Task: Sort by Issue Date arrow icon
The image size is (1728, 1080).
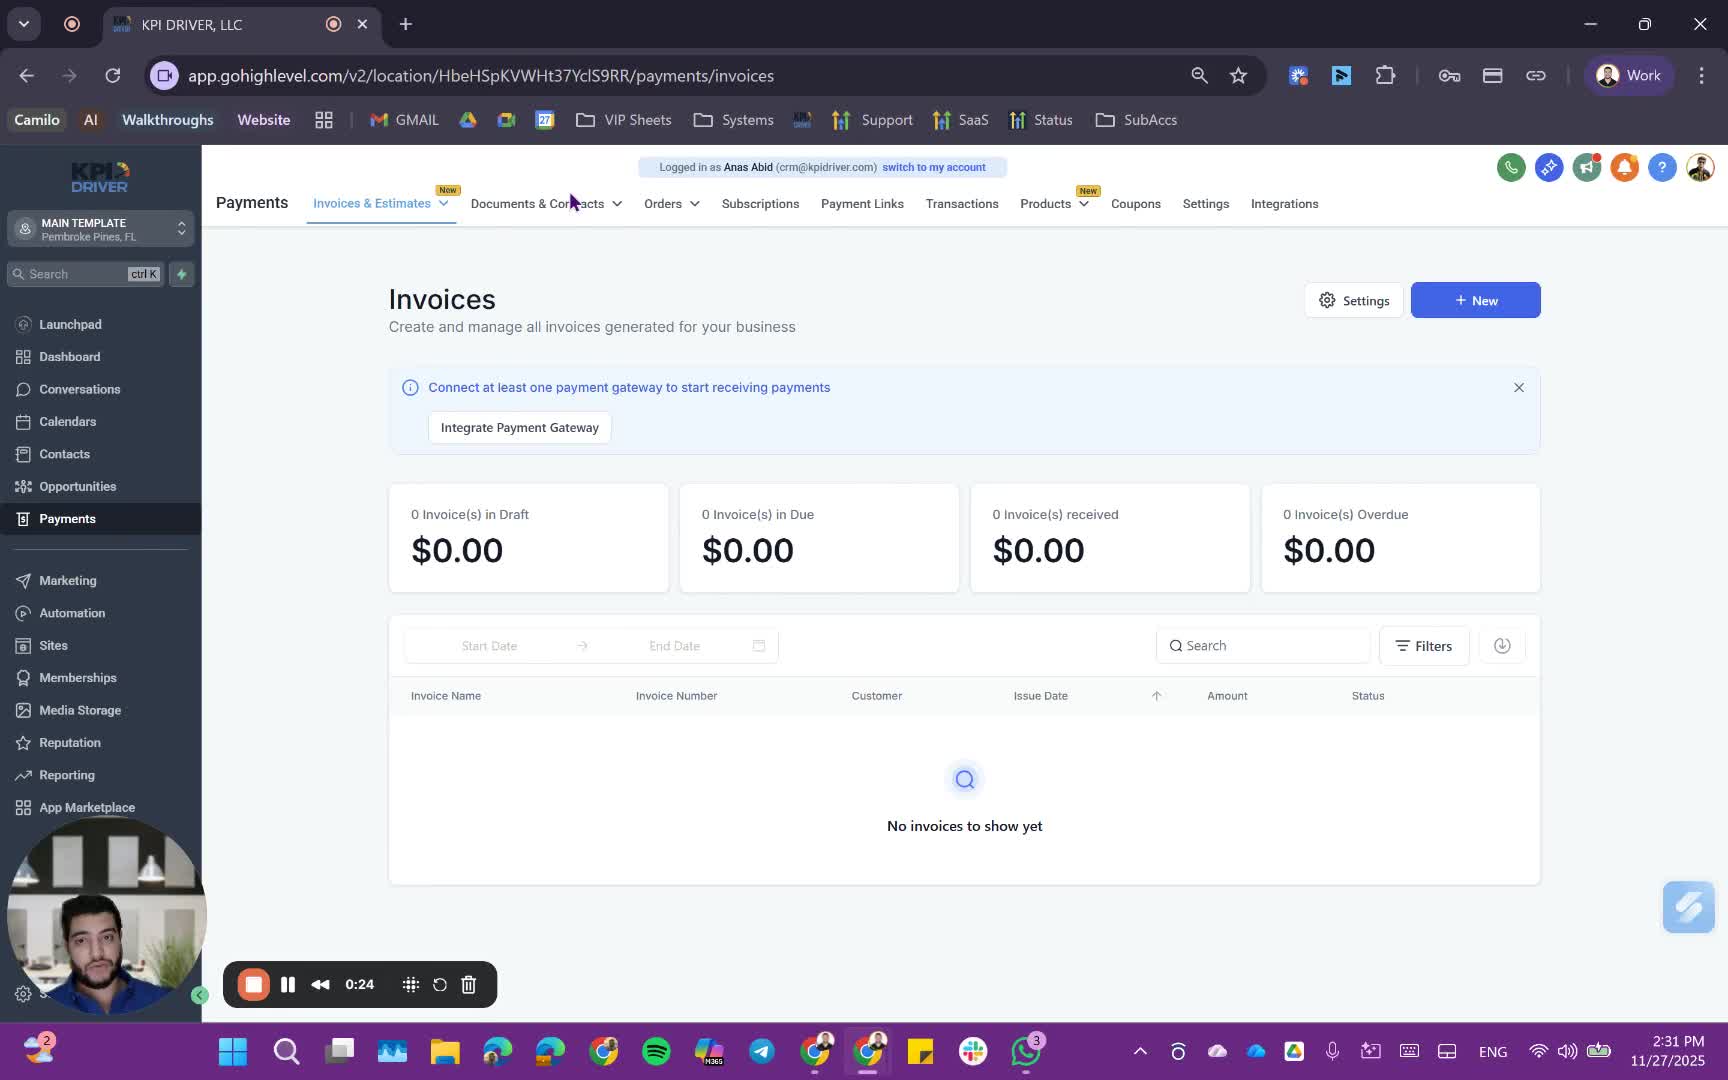Action: [x=1156, y=696]
